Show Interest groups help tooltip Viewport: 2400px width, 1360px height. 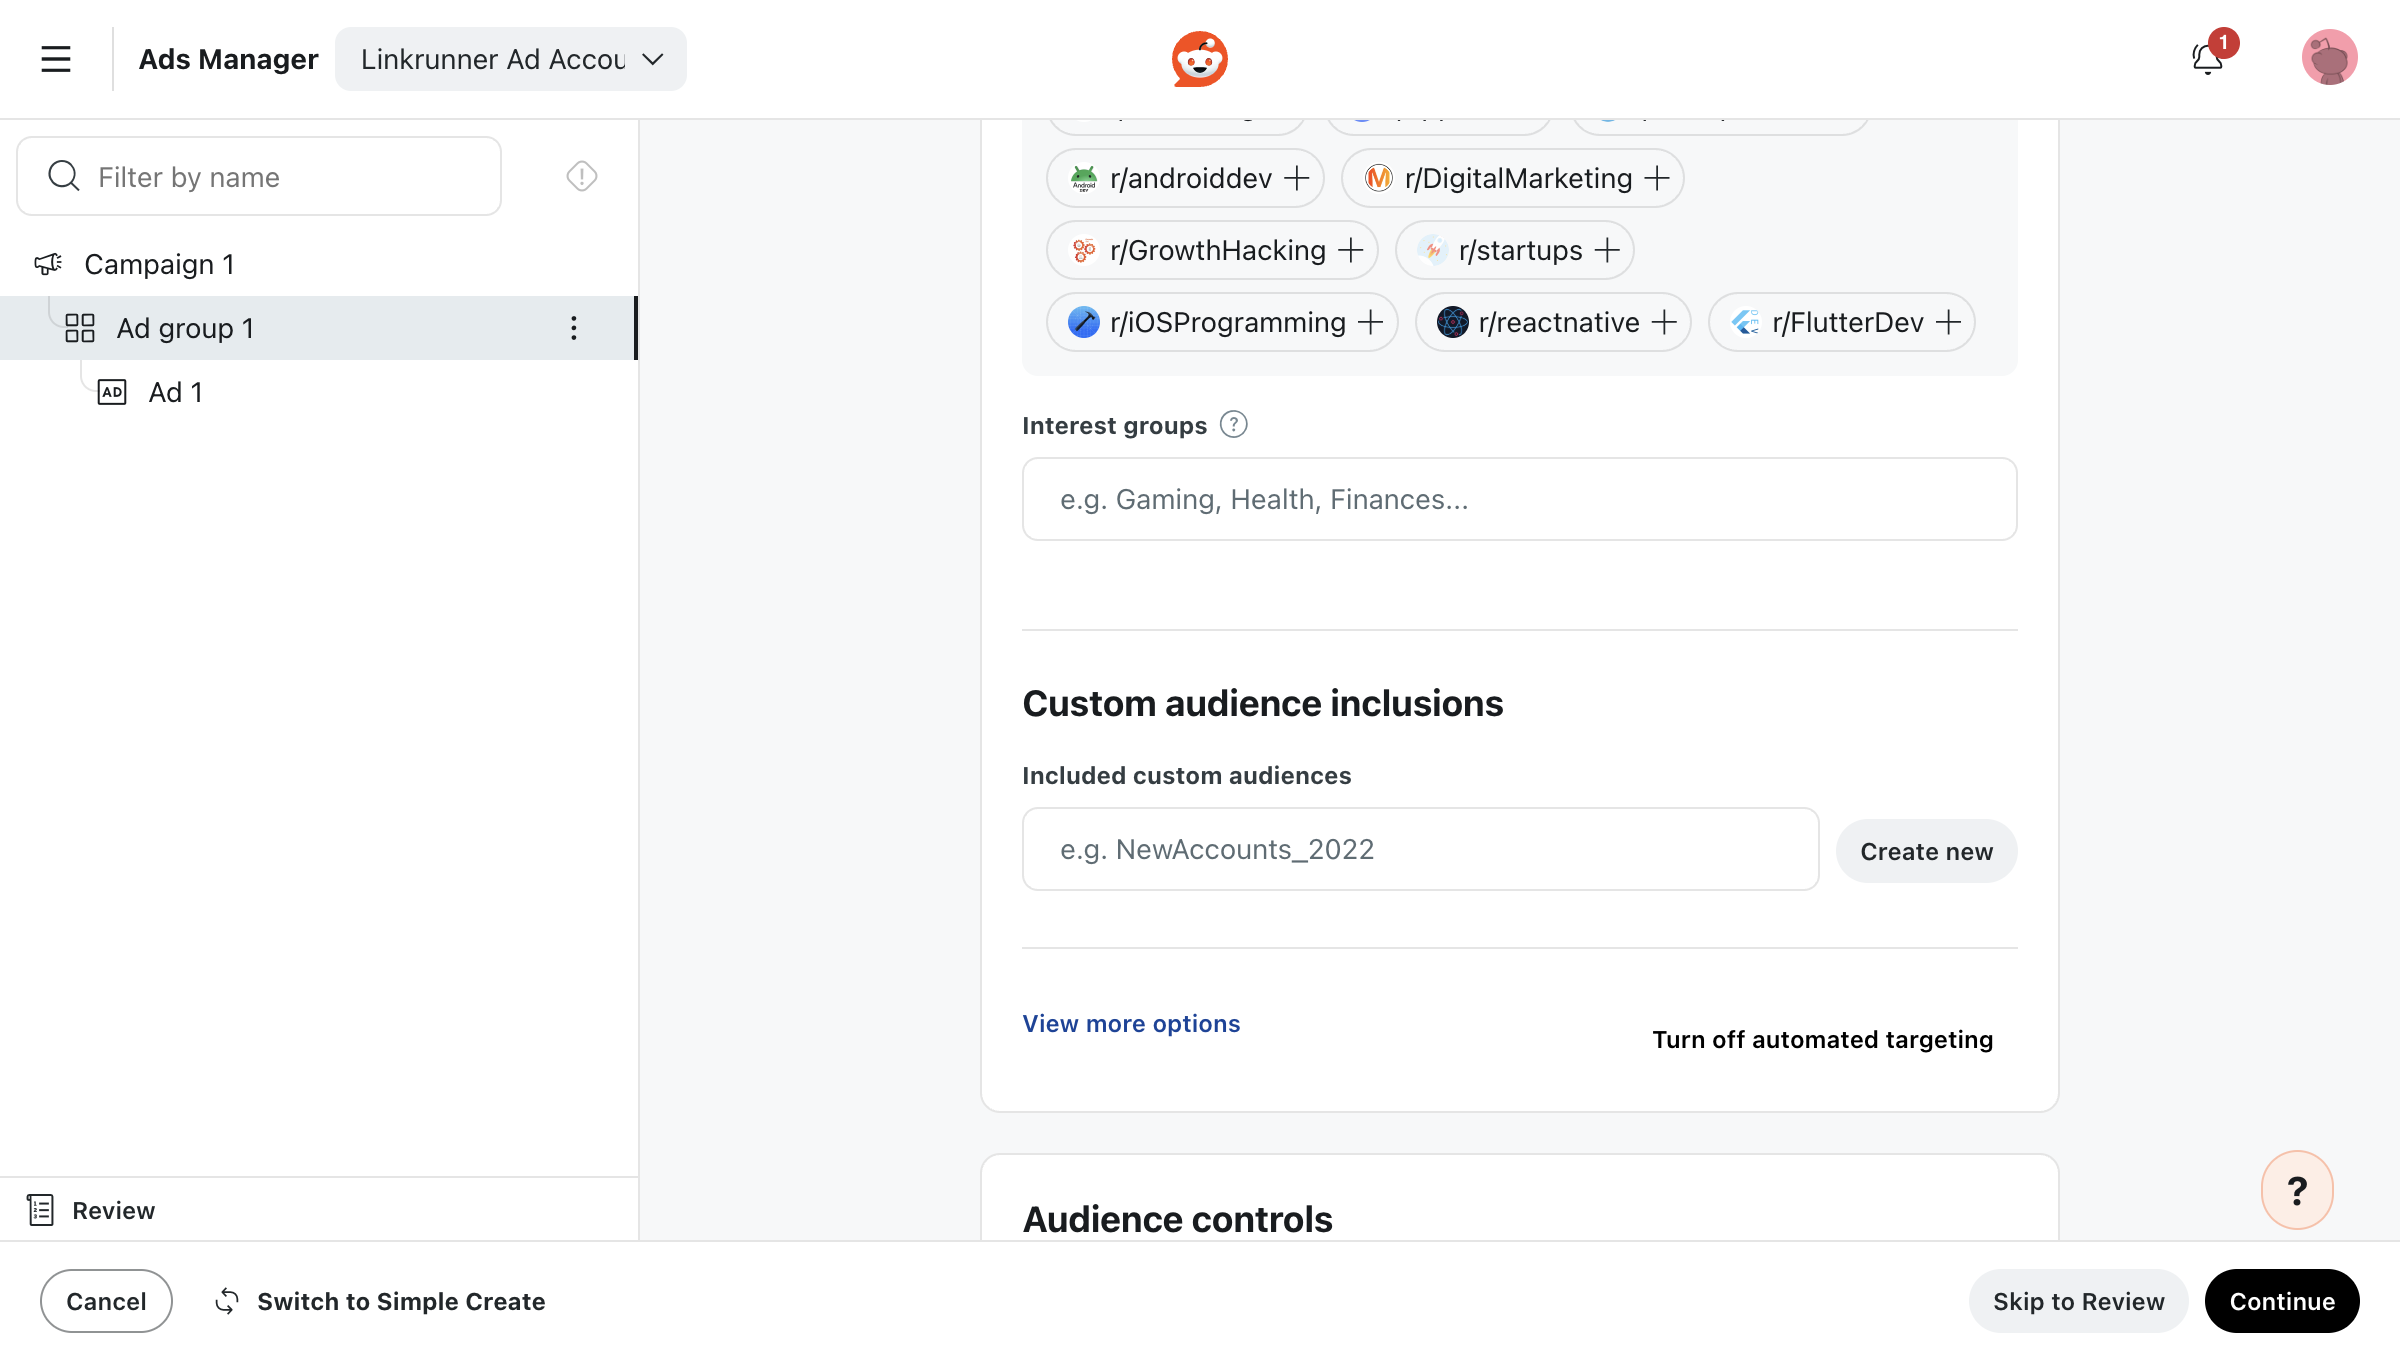tap(1234, 425)
